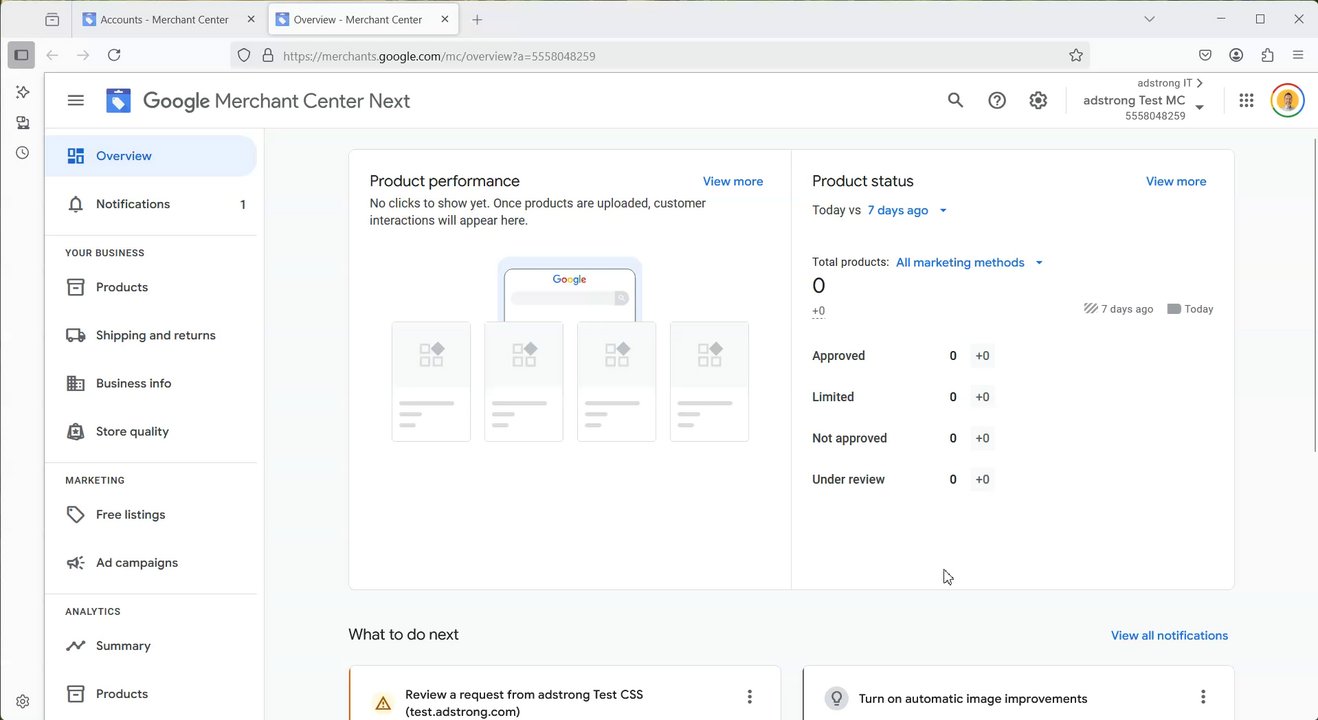This screenshot has height=720, width=1318.
Task: Open the All marketing methods dropdown
Action: click(969, 262)
